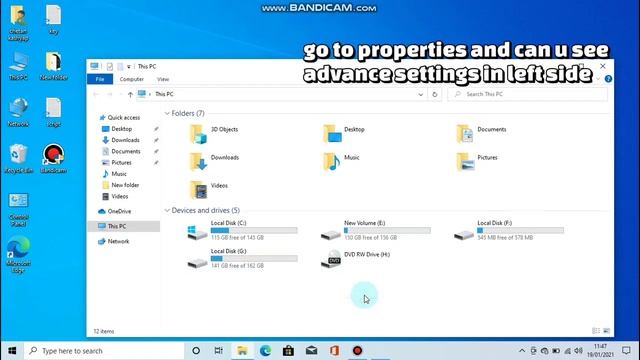This screenshot has width=640, height=360.
Task: Select Local Disk (G:) drive
Action: point(242,258)
